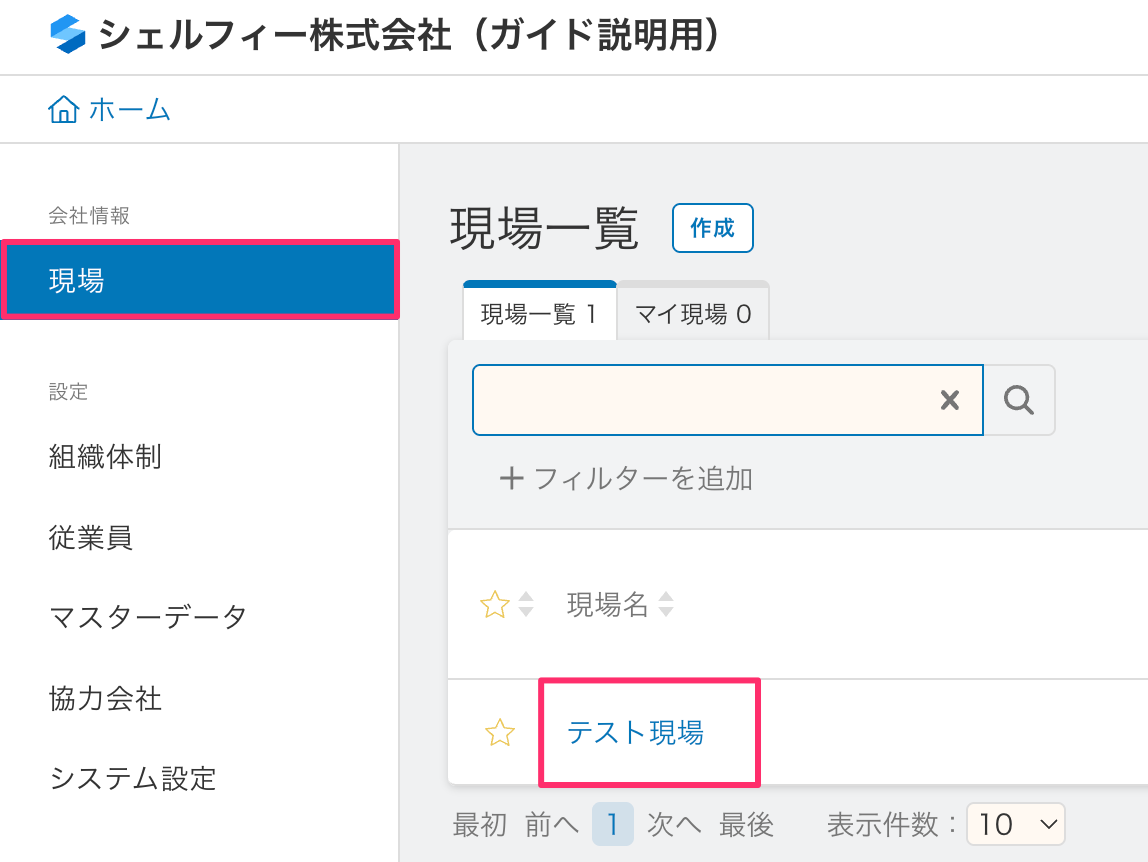The image size is (1148, 862).
Task: Click the search magnifier icon
Action: coord(1020,400)
